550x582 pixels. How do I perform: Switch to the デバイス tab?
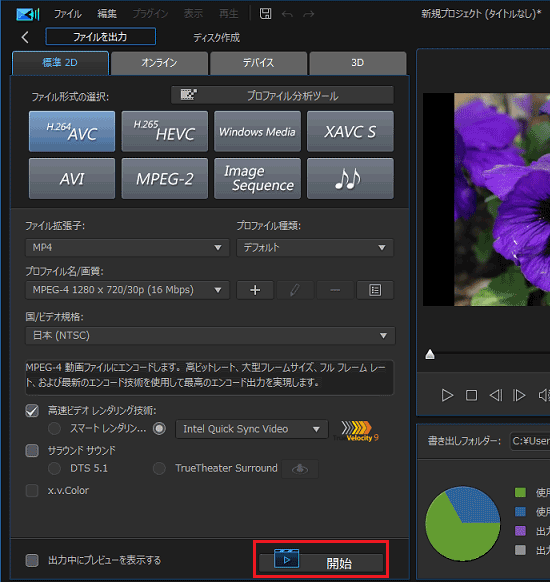(x=258, y=63)
